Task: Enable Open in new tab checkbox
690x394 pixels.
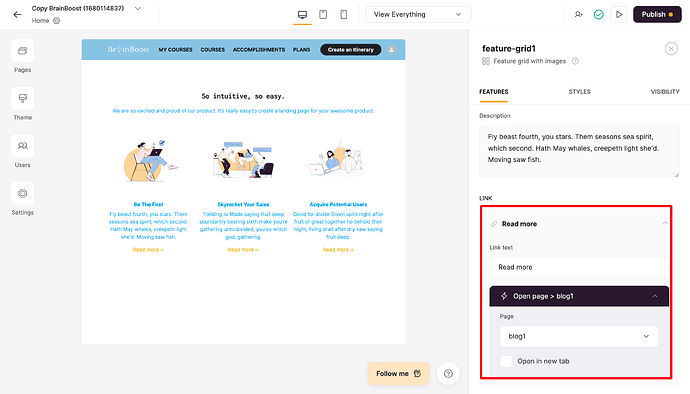Action: coord(506,361)
